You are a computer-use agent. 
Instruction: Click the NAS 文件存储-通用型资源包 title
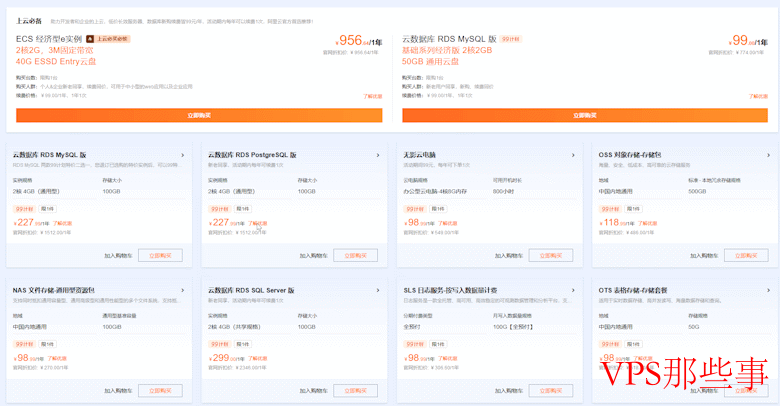[54, 291]
